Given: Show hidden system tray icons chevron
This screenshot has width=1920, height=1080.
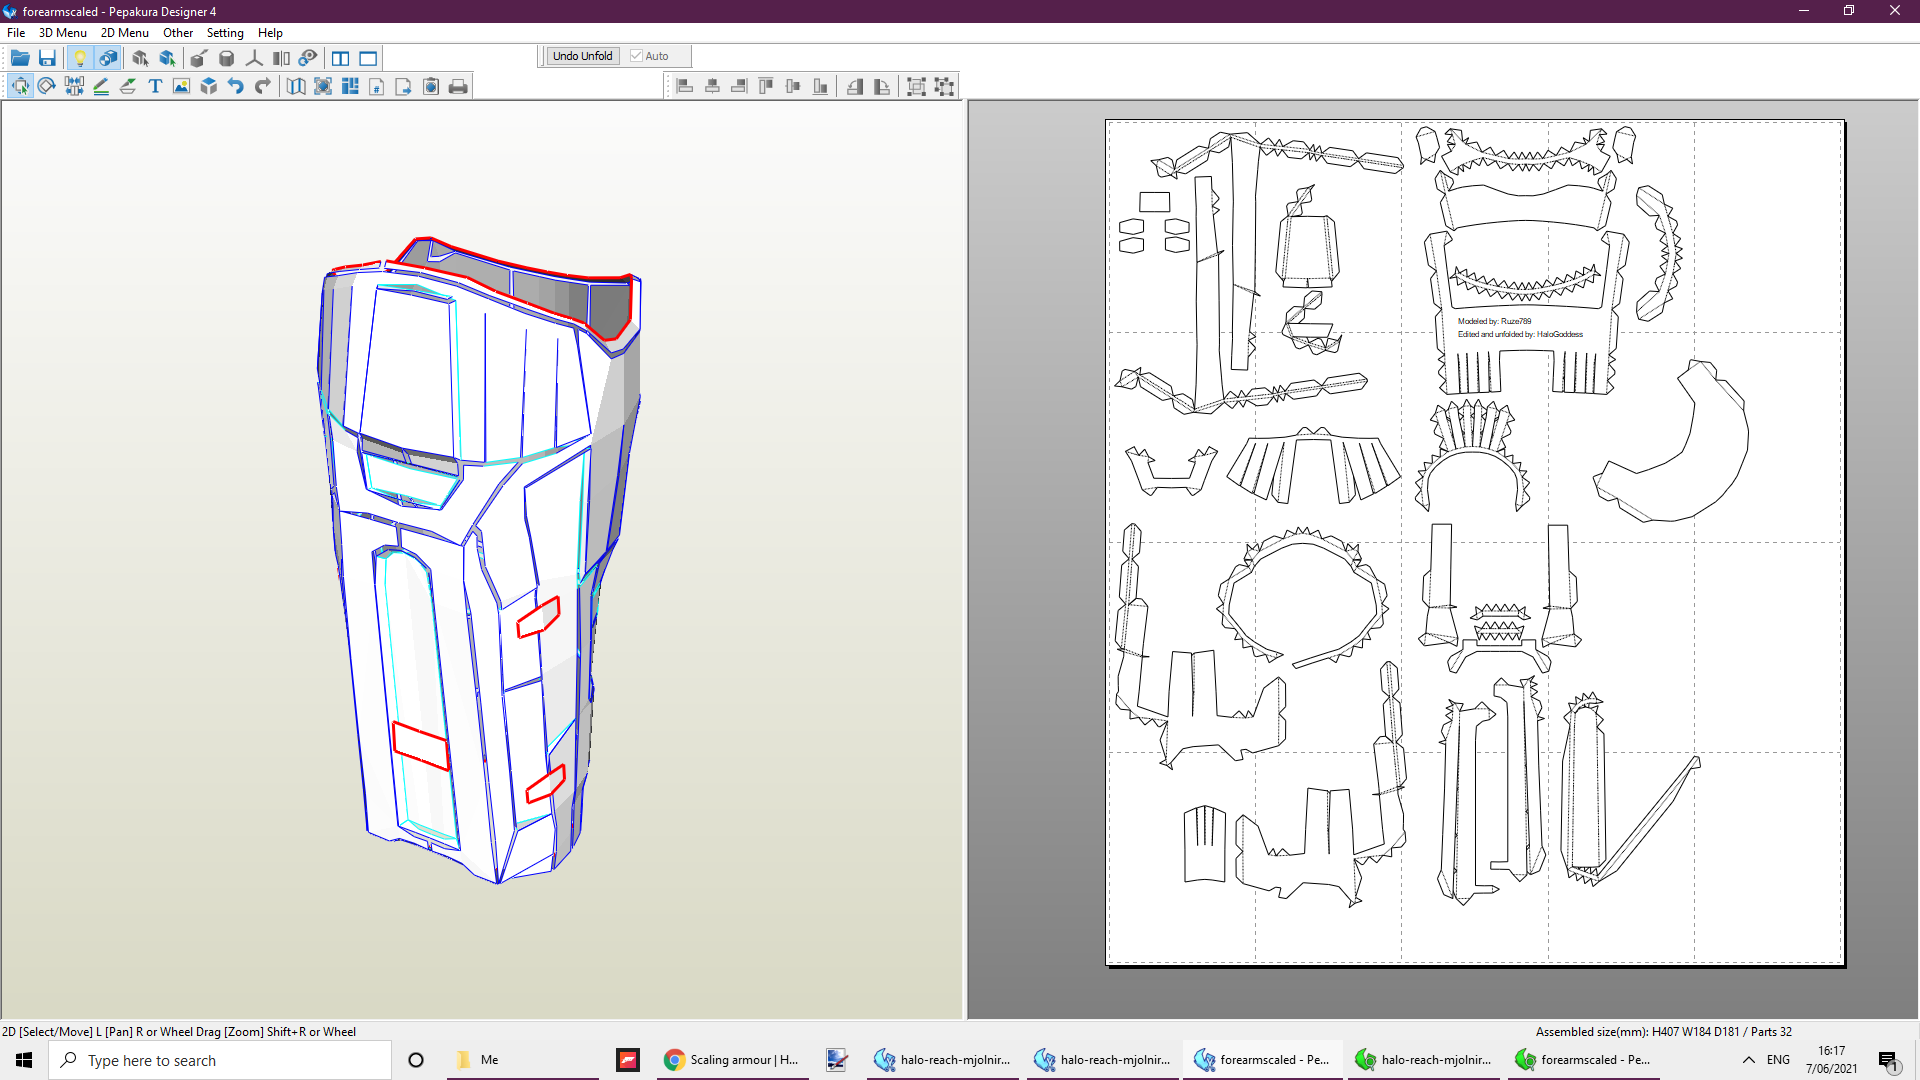Looking at the screenshot, I should [x=1749, y=1060].
